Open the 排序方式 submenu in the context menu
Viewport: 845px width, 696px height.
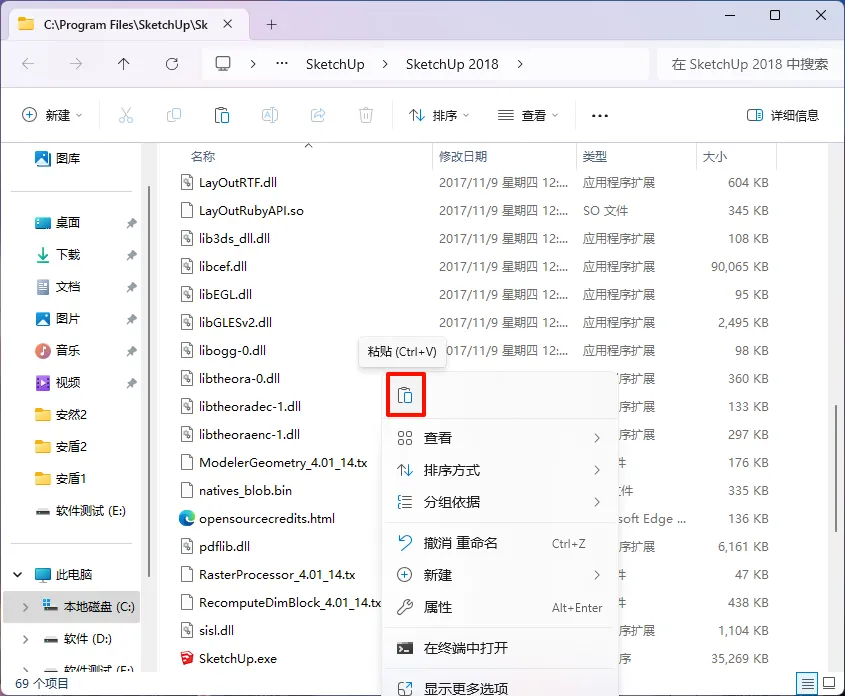tap(500, 470)
